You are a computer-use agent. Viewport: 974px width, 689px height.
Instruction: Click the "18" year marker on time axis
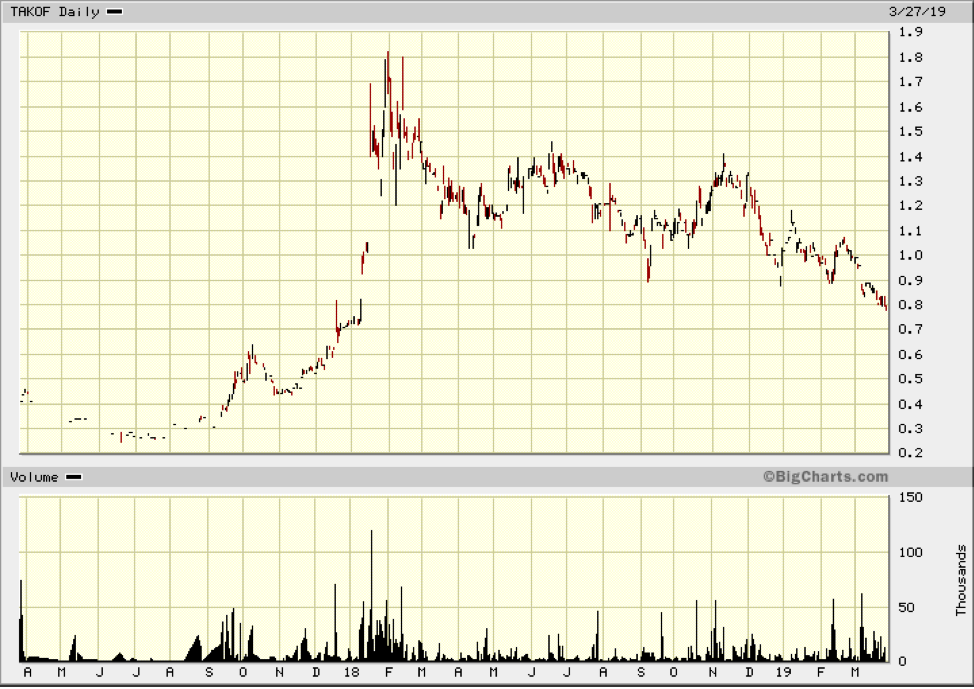click(x=352, y=672)
